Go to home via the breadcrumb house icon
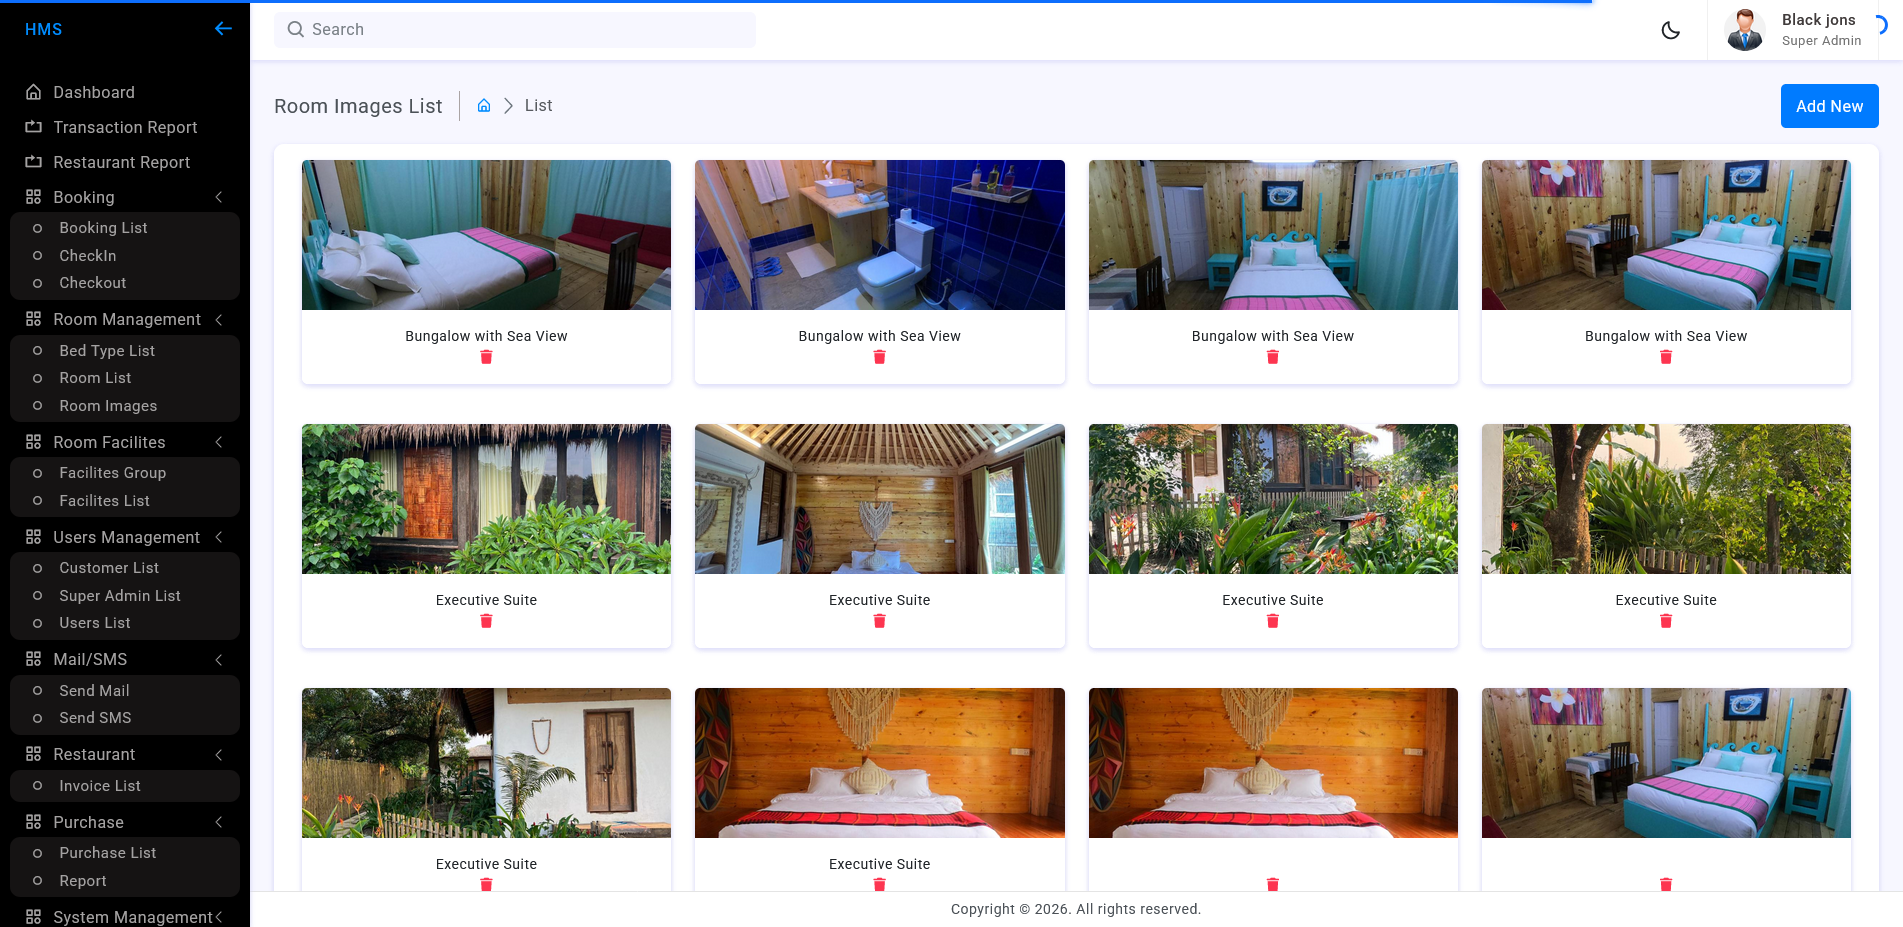1903x927 pixels. [x=484, y=106]
